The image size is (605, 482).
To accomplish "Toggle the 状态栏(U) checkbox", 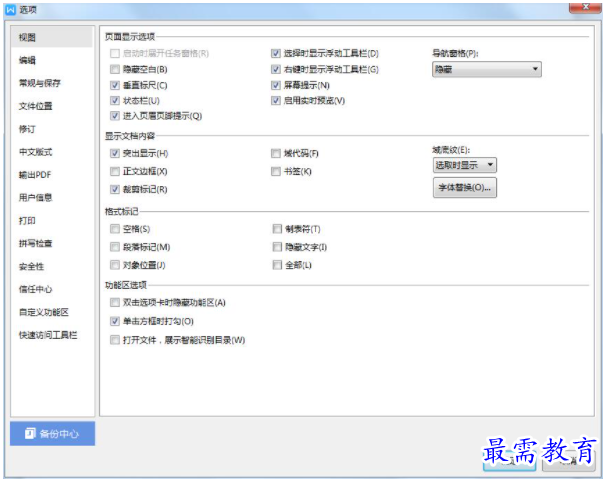I will pos(115,101).
